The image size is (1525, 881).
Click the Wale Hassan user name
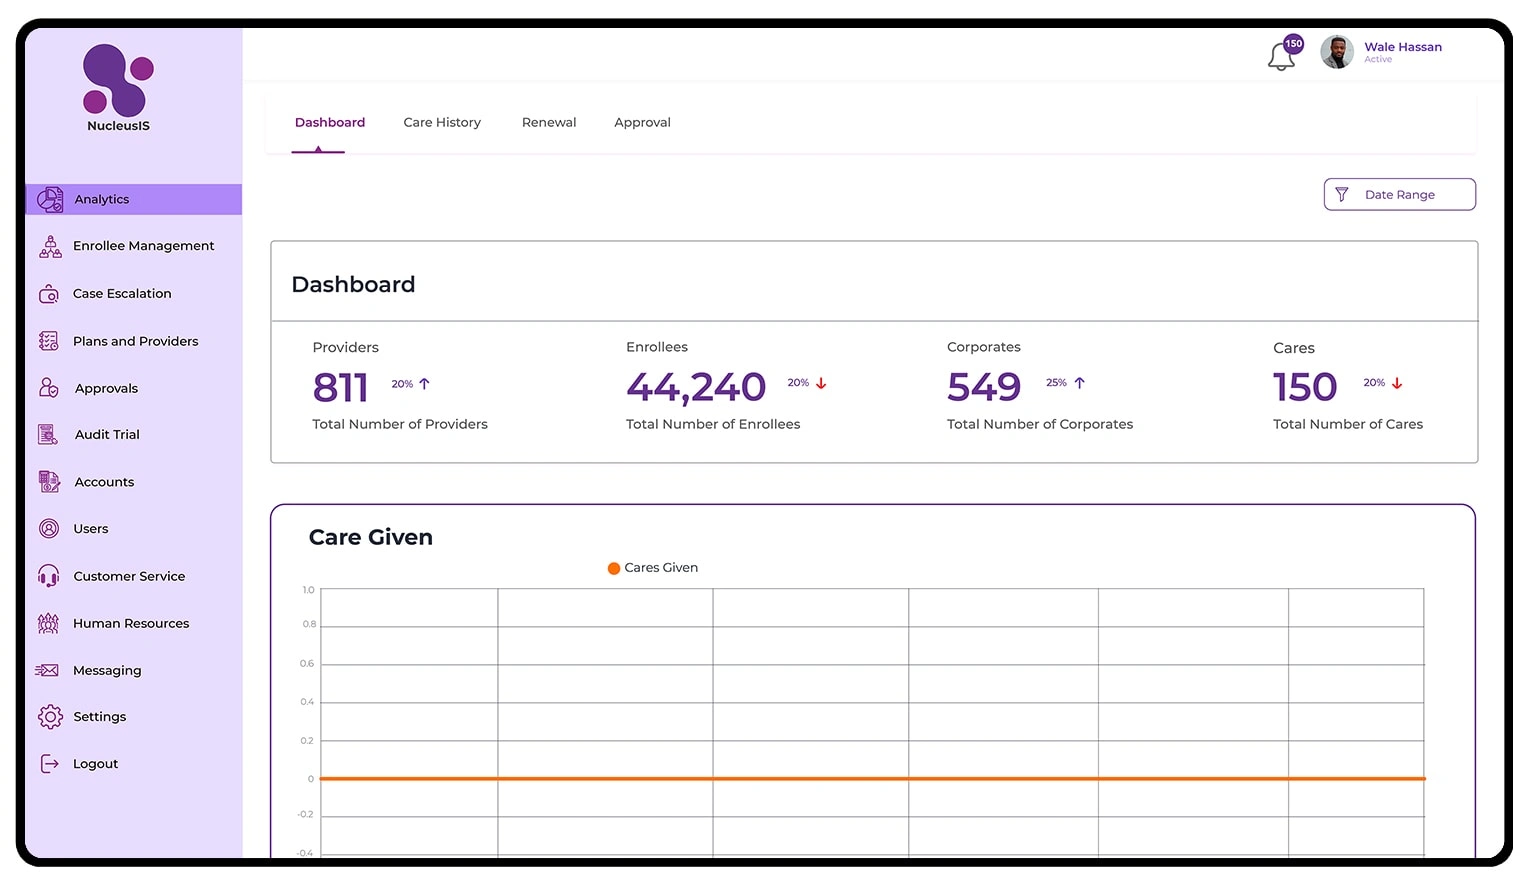point(1403,47)
